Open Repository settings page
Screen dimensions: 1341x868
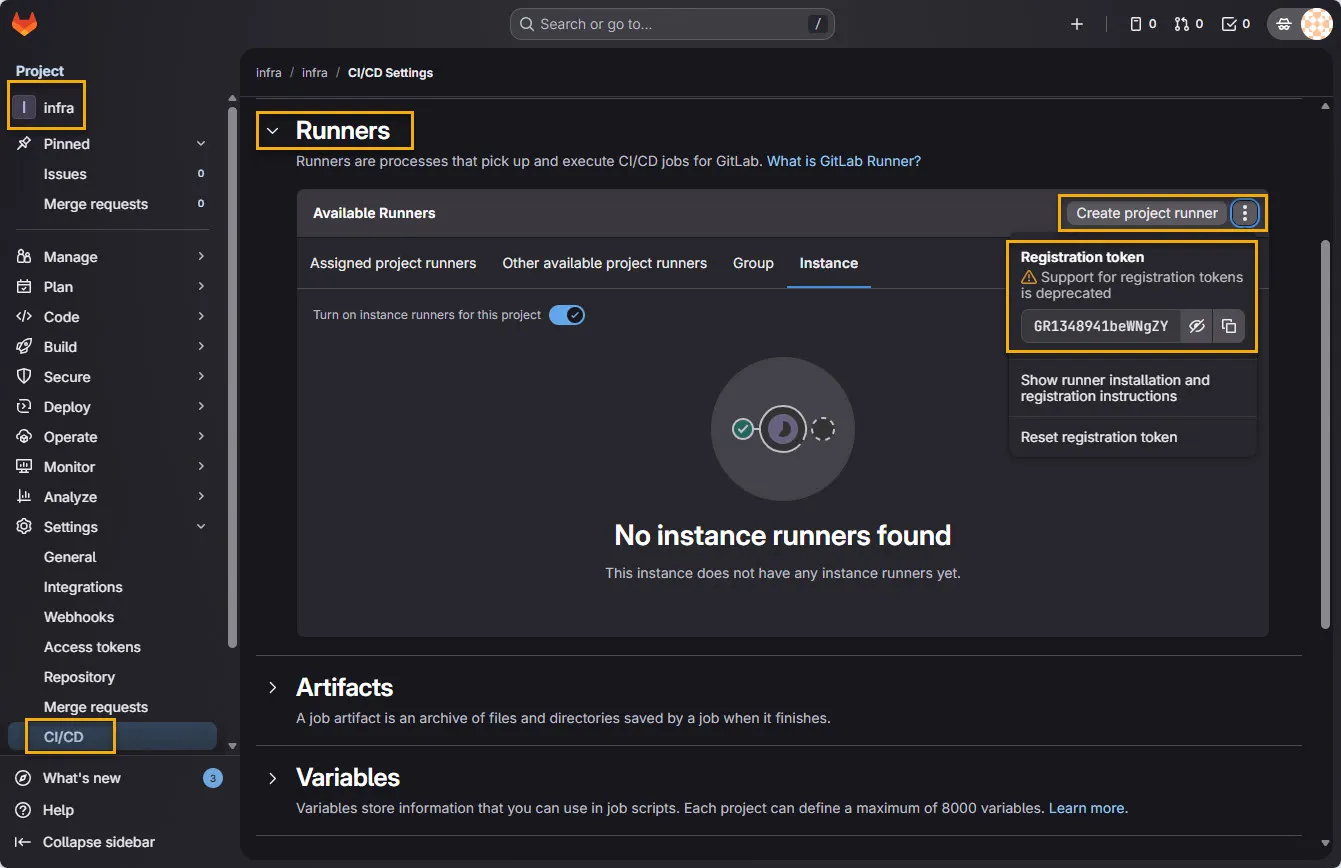[112, 677]
